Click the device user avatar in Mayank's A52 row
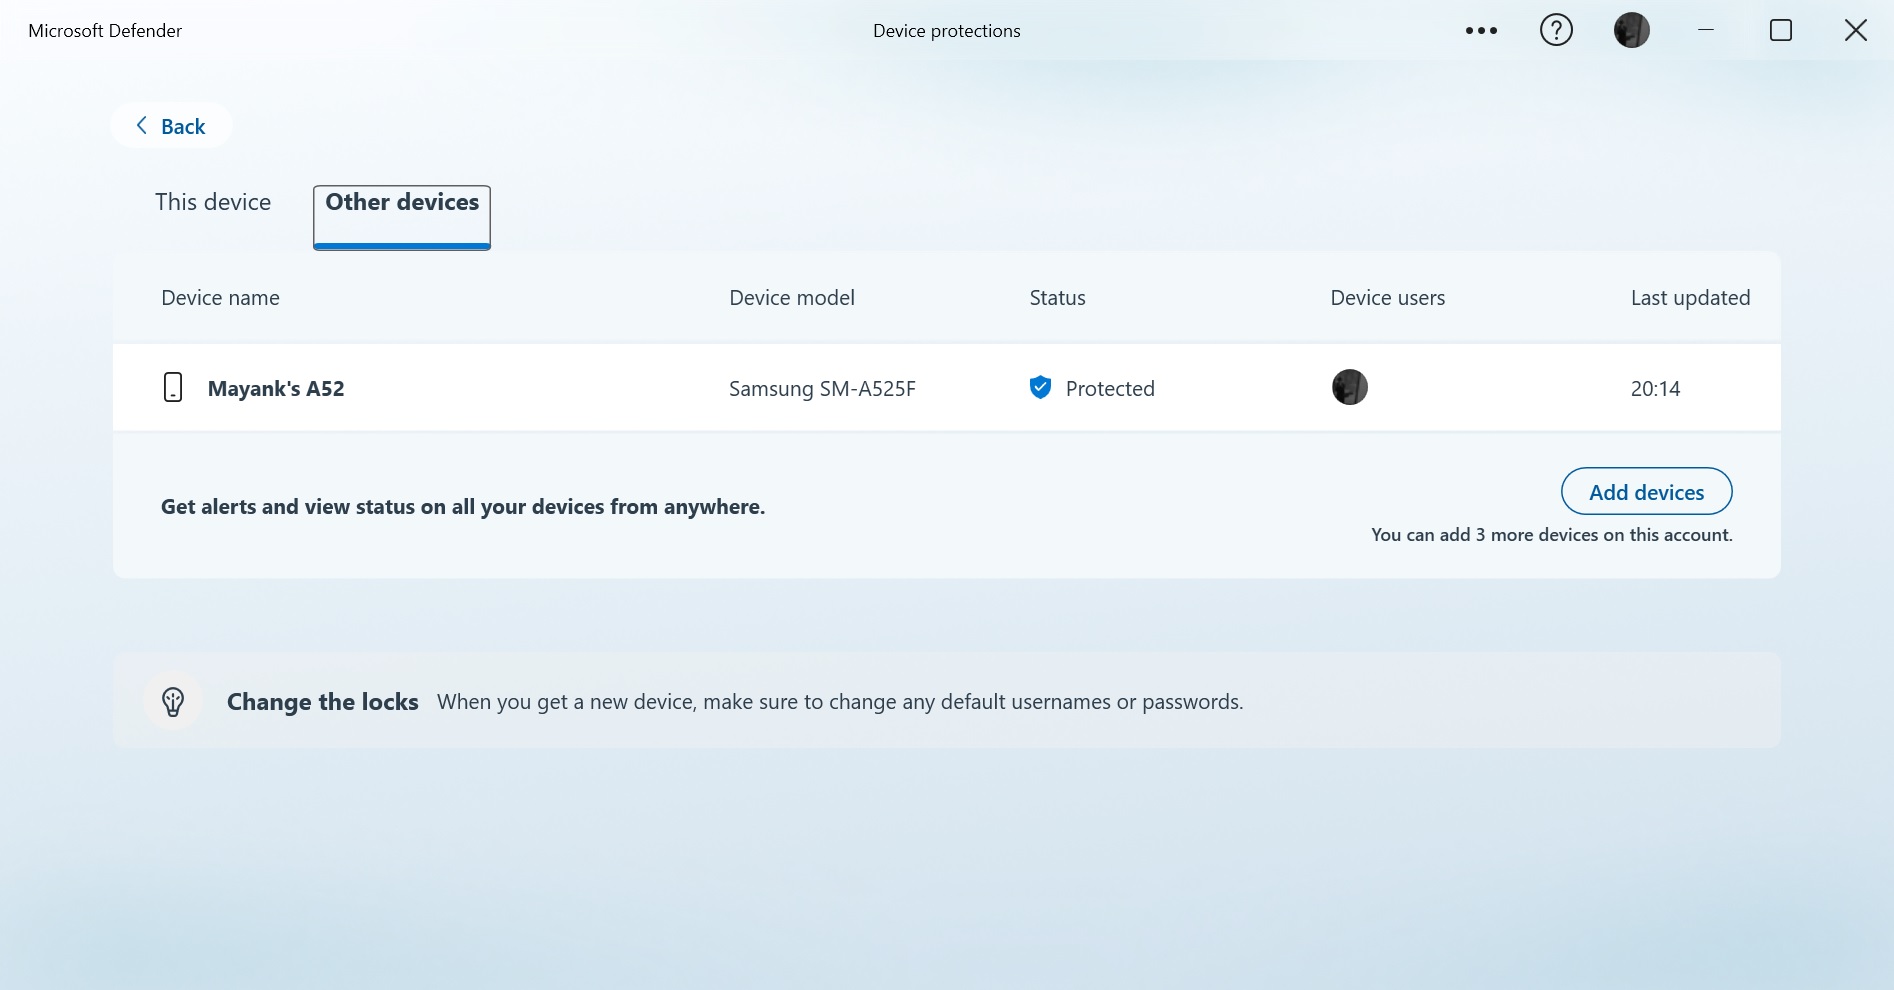 click(1349, 387)
